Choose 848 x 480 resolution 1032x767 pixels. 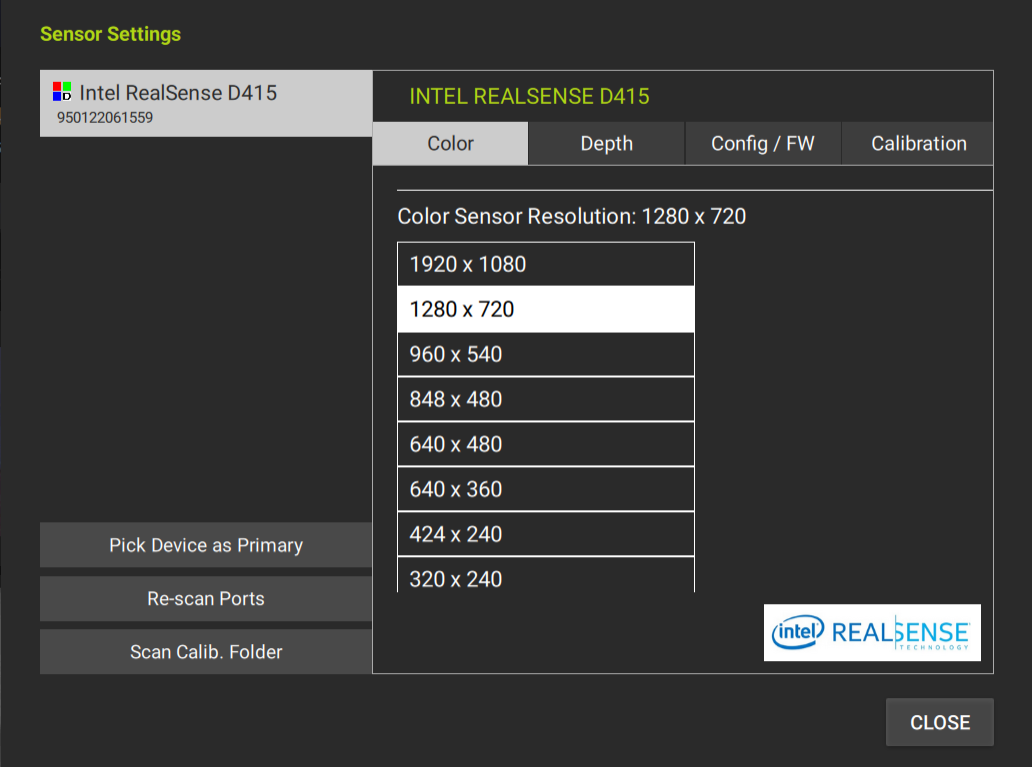point(546,399)
